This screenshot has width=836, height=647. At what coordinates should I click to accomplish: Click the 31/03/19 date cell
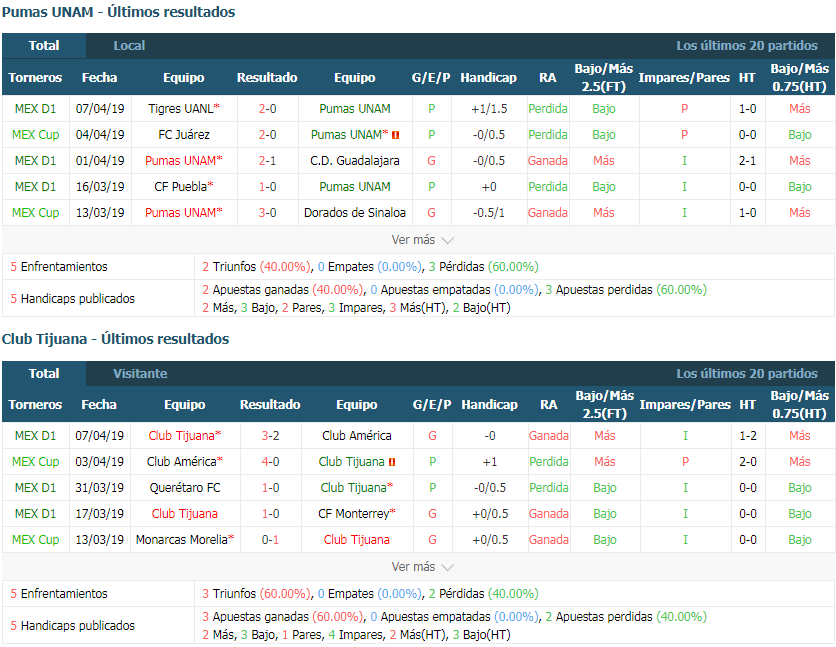(x=99, y=488)
